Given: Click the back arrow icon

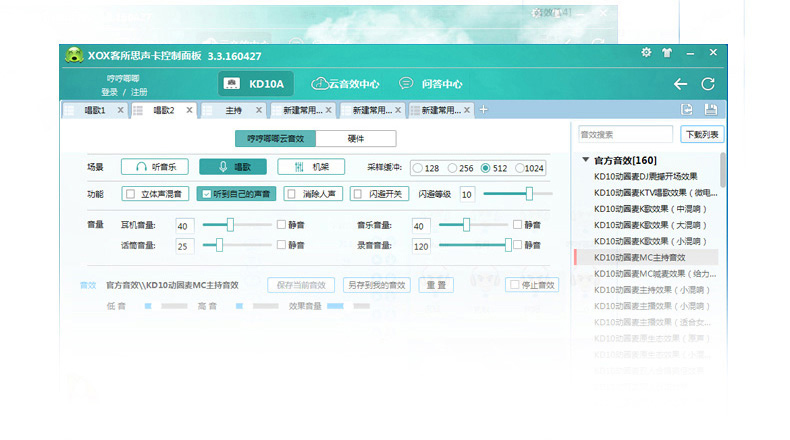Looking at the screenshot, I should pyautogui.click(x=681, y=84).
